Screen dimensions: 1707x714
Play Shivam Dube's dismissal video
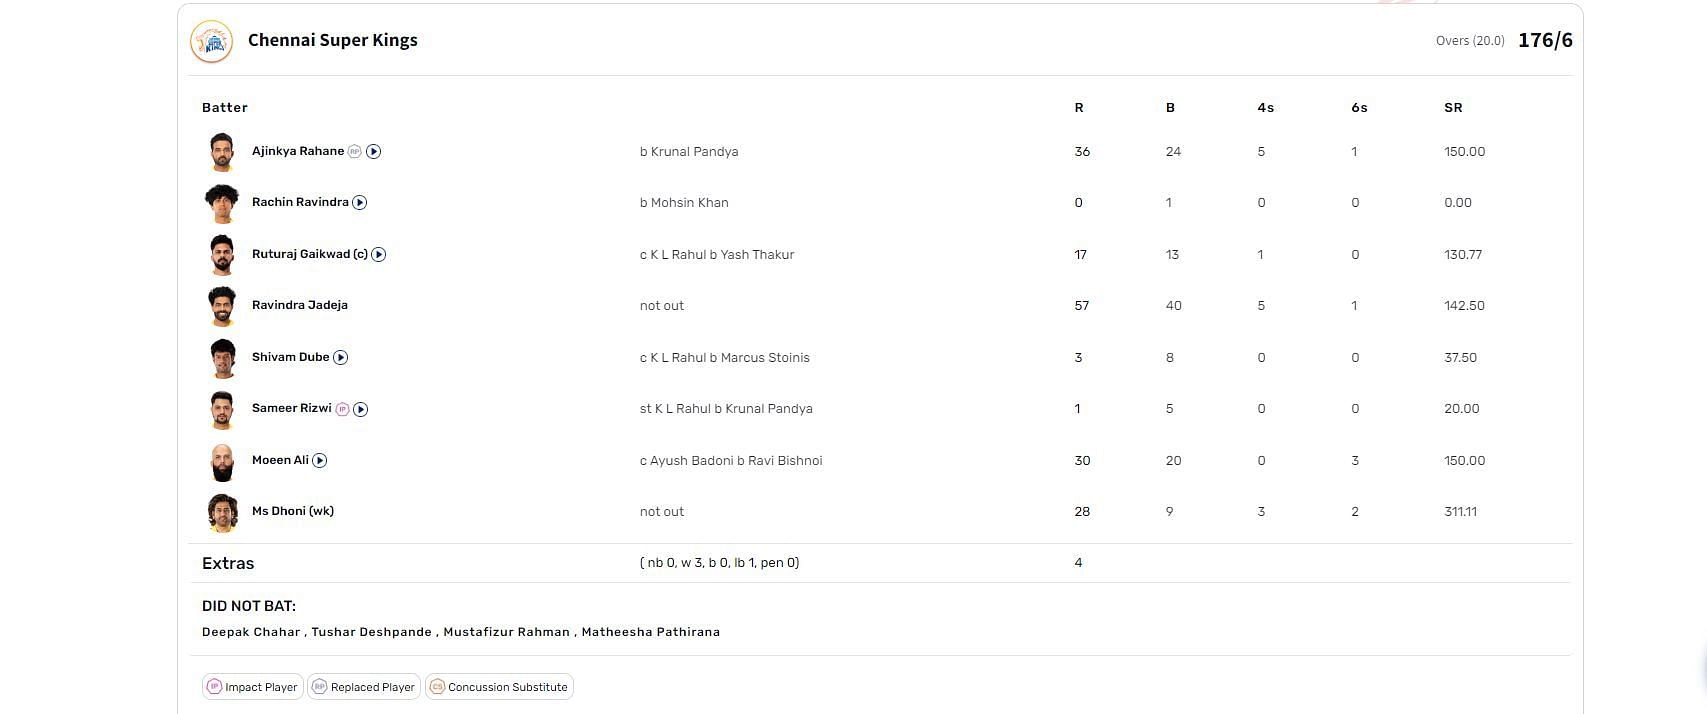click(341, 358)
